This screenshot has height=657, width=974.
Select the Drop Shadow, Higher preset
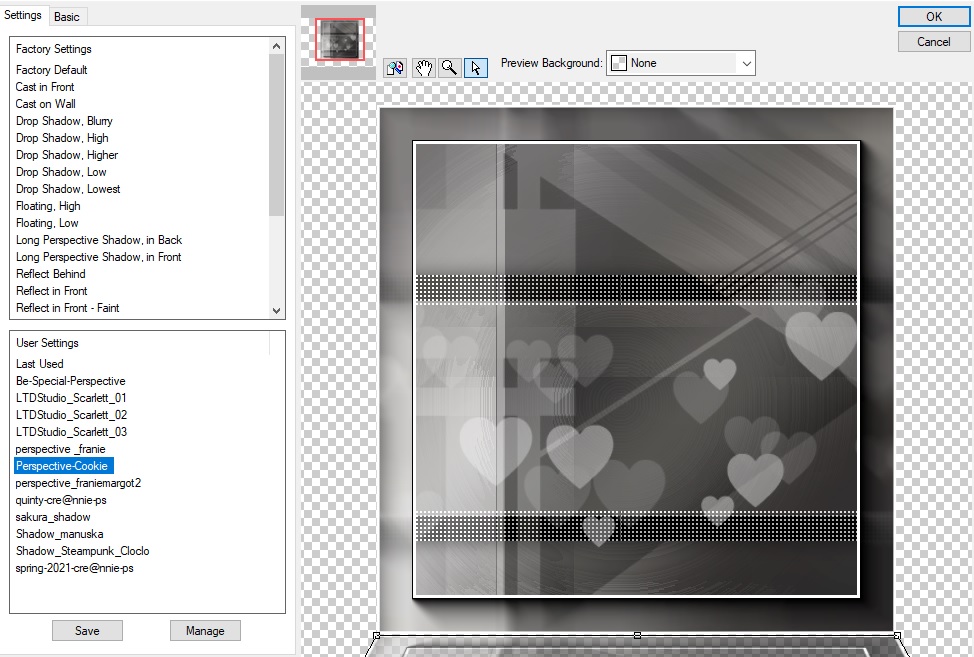click(67, 155)
